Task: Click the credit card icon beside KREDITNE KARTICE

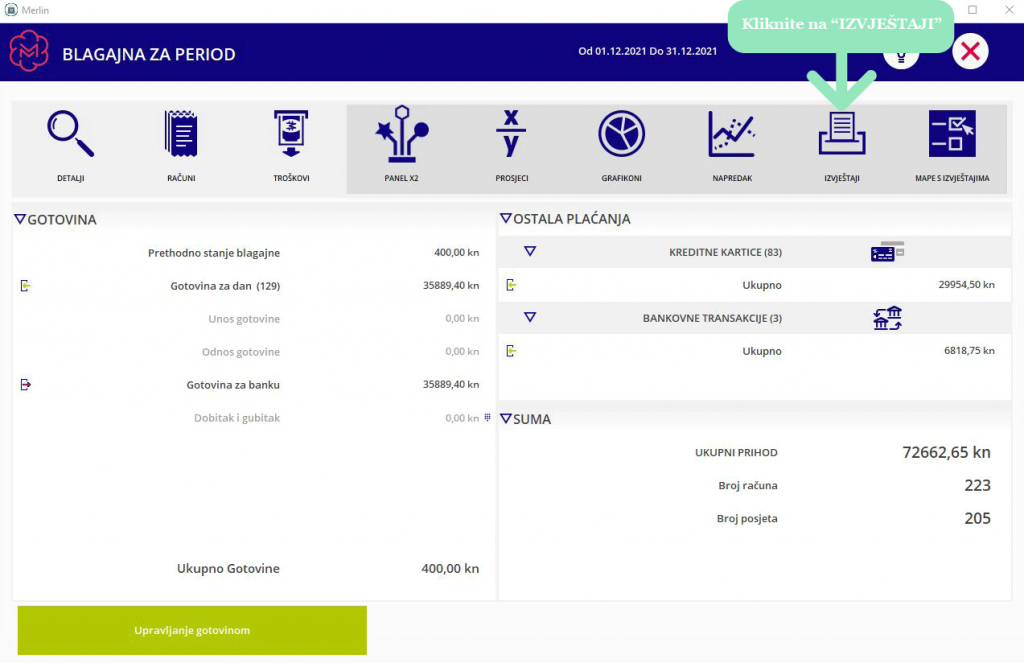Action: pos(887,251)
